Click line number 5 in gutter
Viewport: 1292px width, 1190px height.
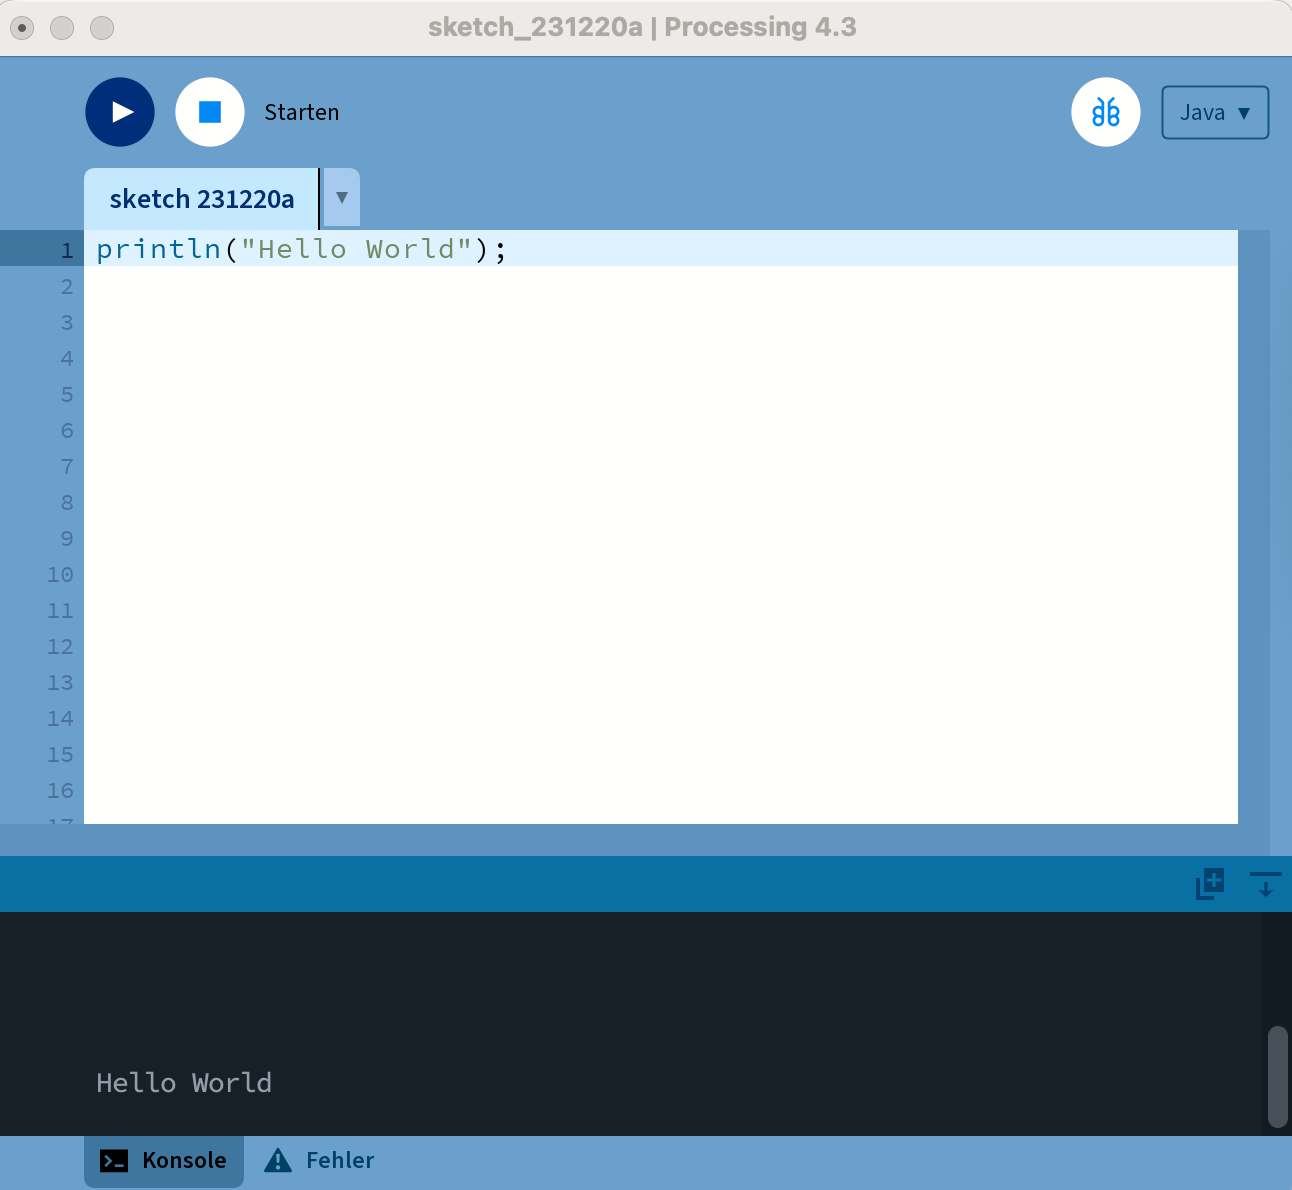pos(67,394)
